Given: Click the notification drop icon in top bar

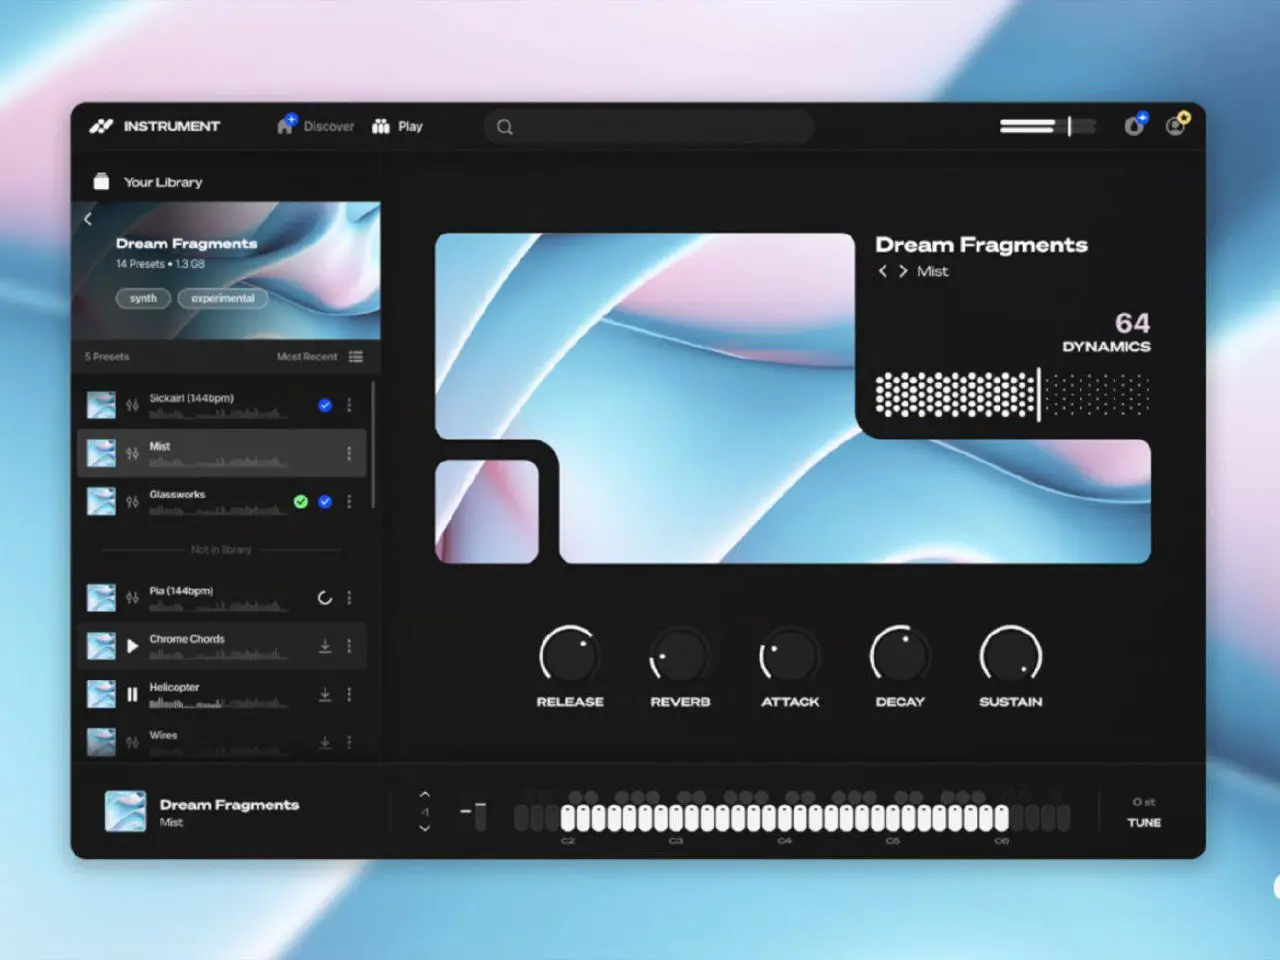Looking at the screenshot, I should (1133, 126).
